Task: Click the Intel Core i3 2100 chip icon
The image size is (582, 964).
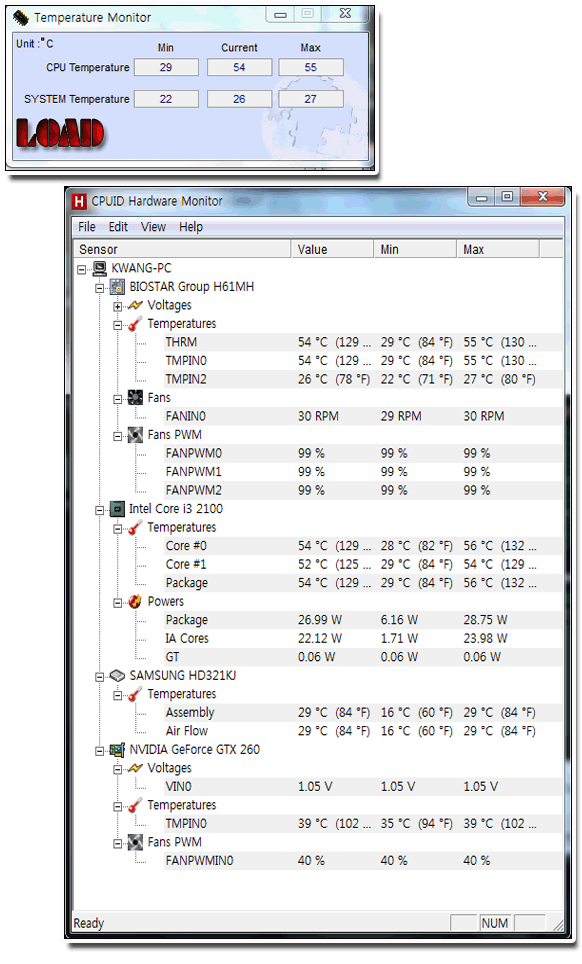Action: (117, 509)
